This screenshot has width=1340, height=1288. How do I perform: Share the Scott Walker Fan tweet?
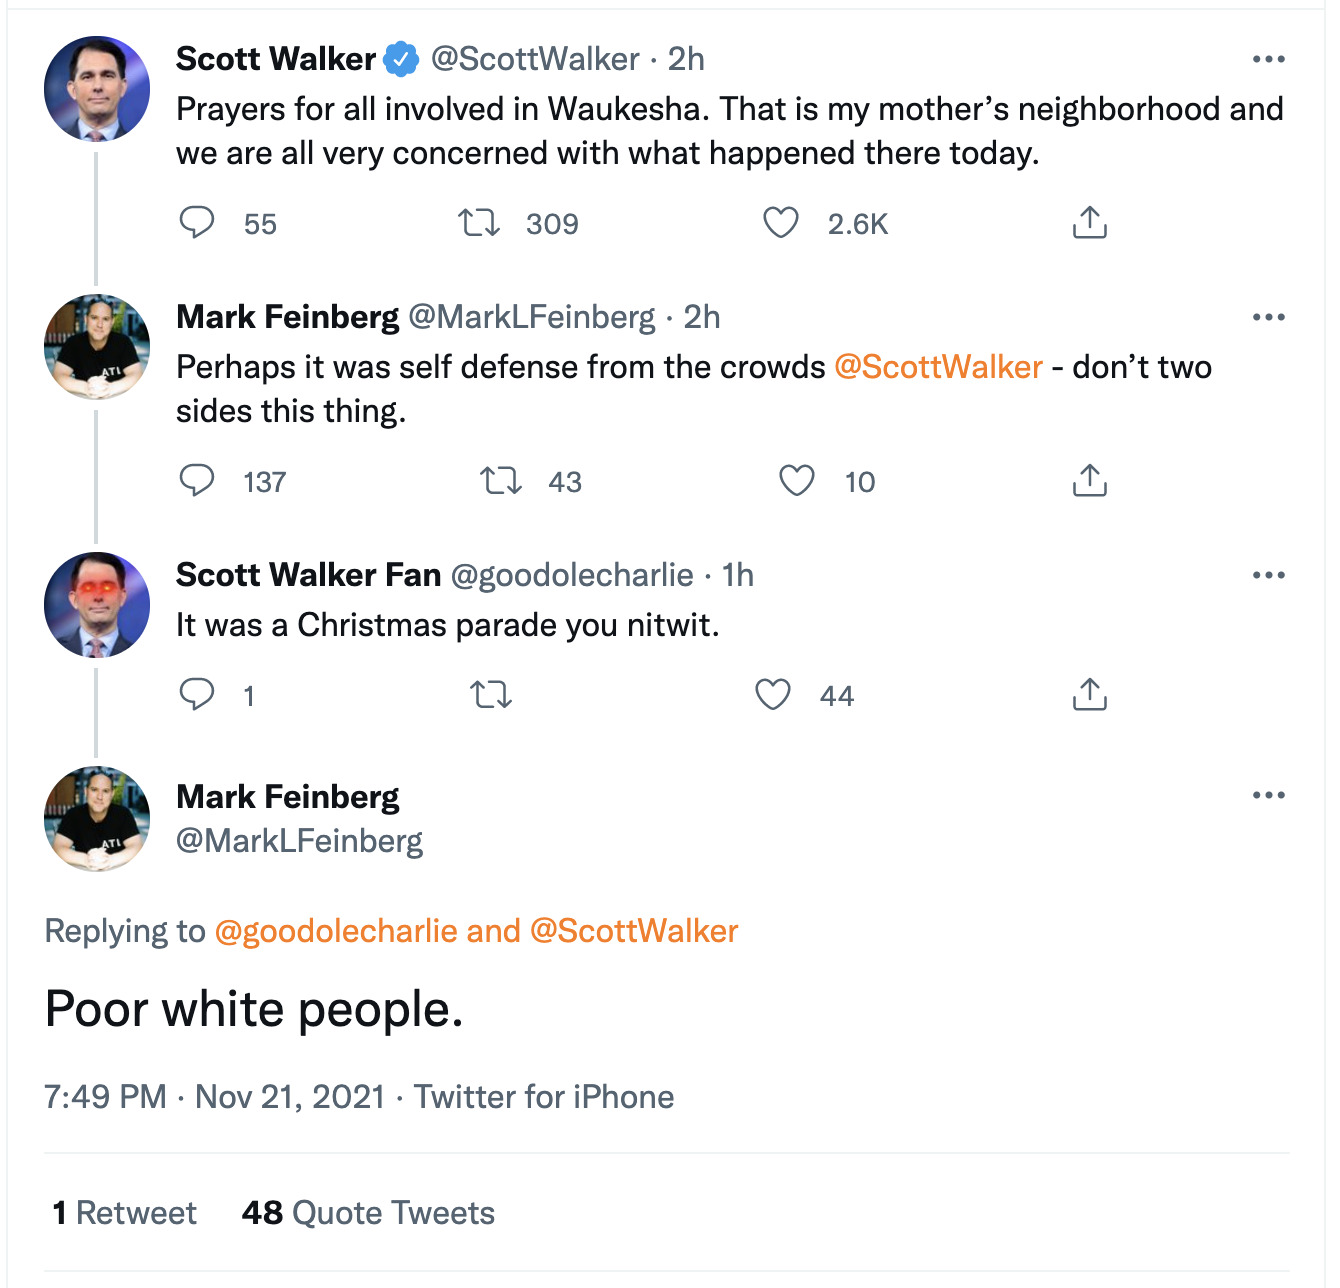1089,694
